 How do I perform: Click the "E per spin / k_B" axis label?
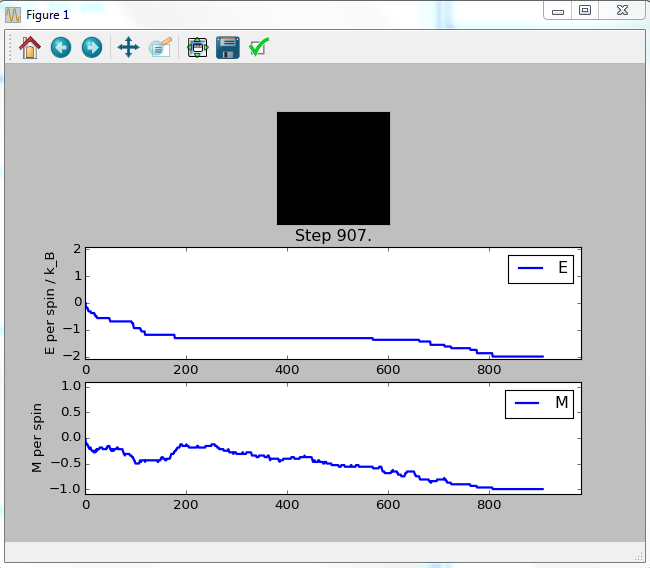(x=51, y=304)
